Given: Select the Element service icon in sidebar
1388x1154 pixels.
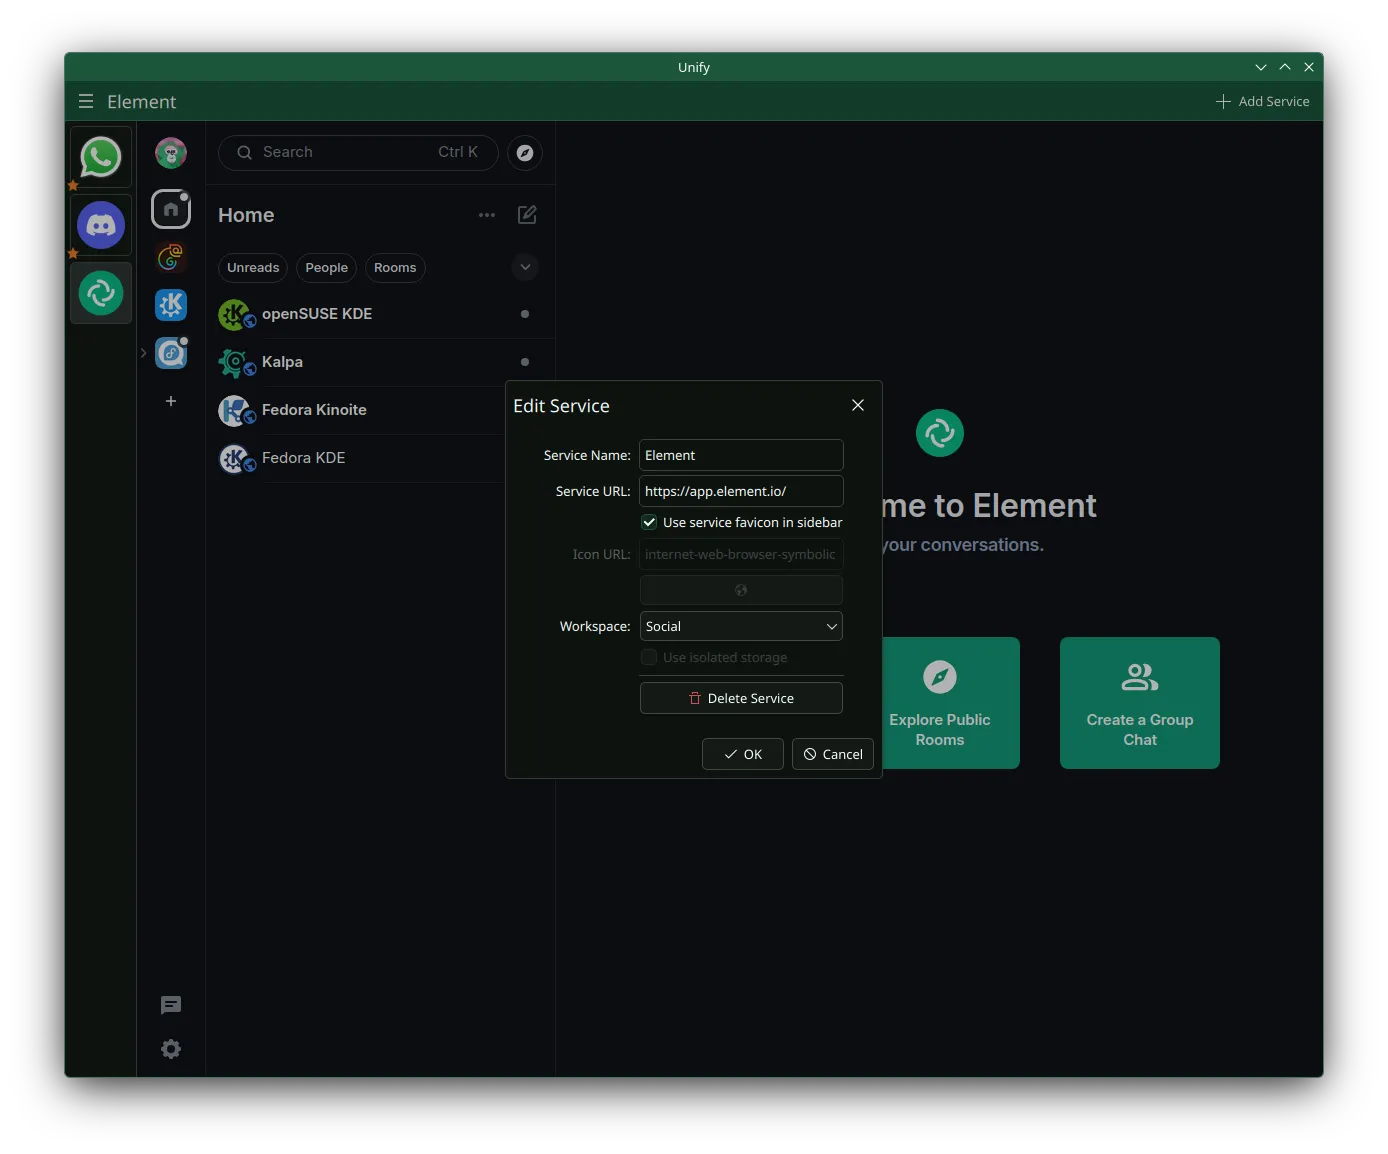Looking at the screenshot, I should [x=101, y=293].
